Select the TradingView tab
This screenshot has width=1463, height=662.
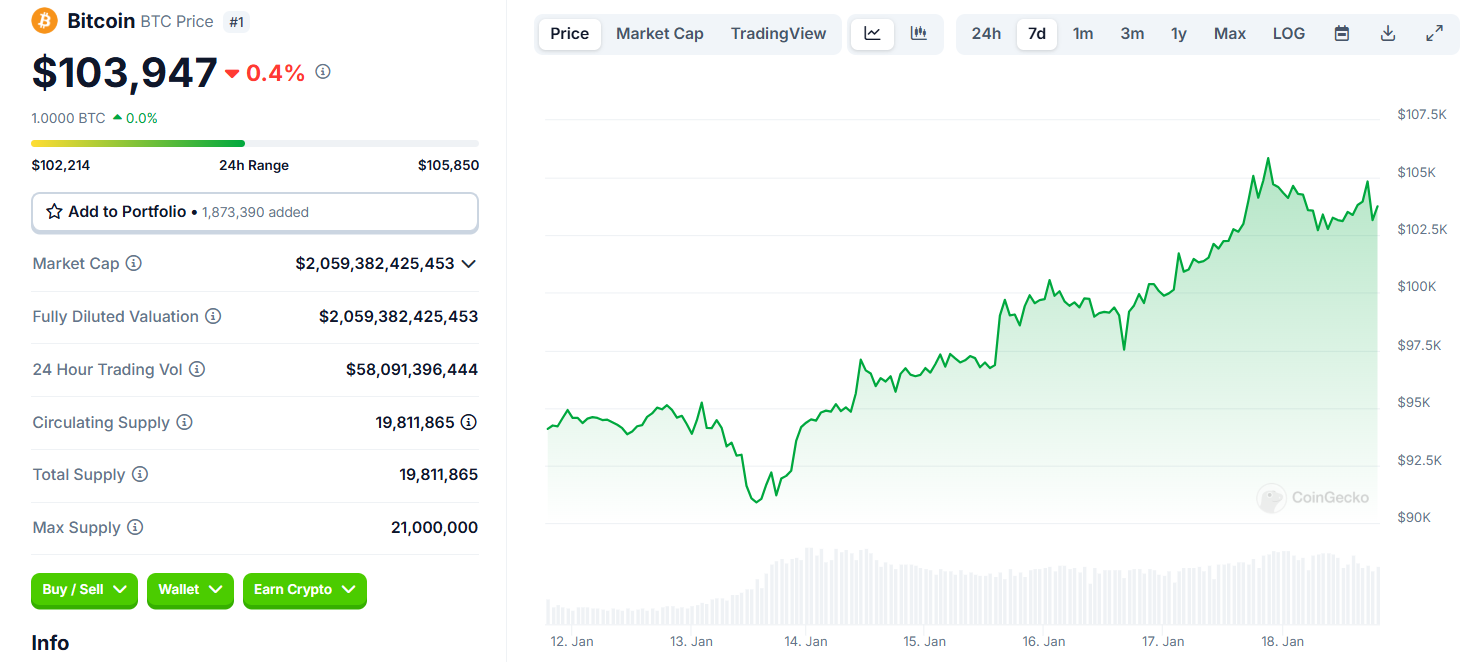[779, 34]
